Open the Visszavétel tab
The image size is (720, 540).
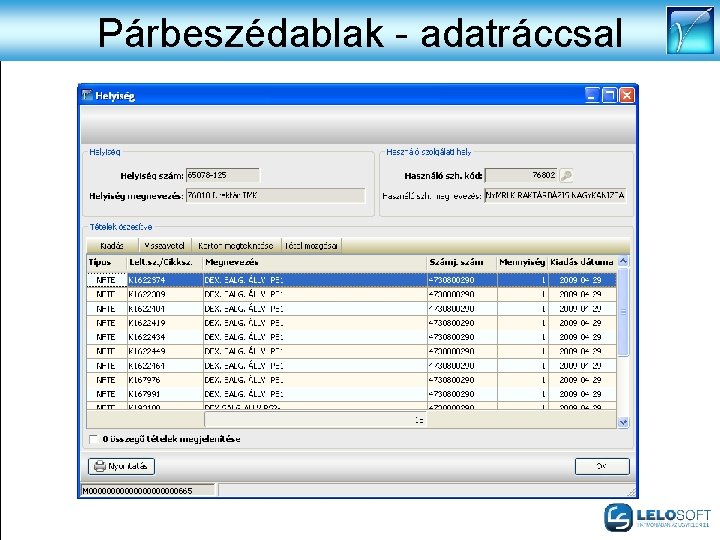click(164, 246)
